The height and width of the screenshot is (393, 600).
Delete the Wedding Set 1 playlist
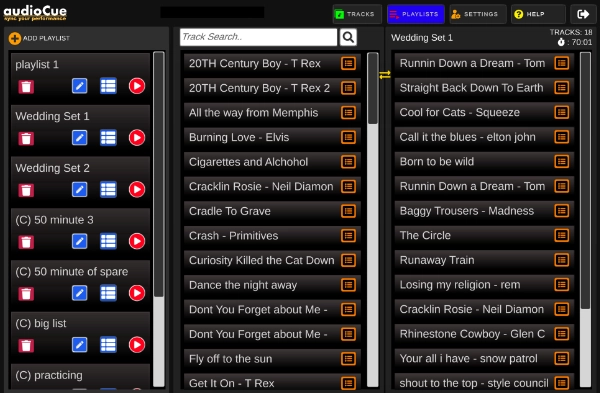tap(26, 138)
